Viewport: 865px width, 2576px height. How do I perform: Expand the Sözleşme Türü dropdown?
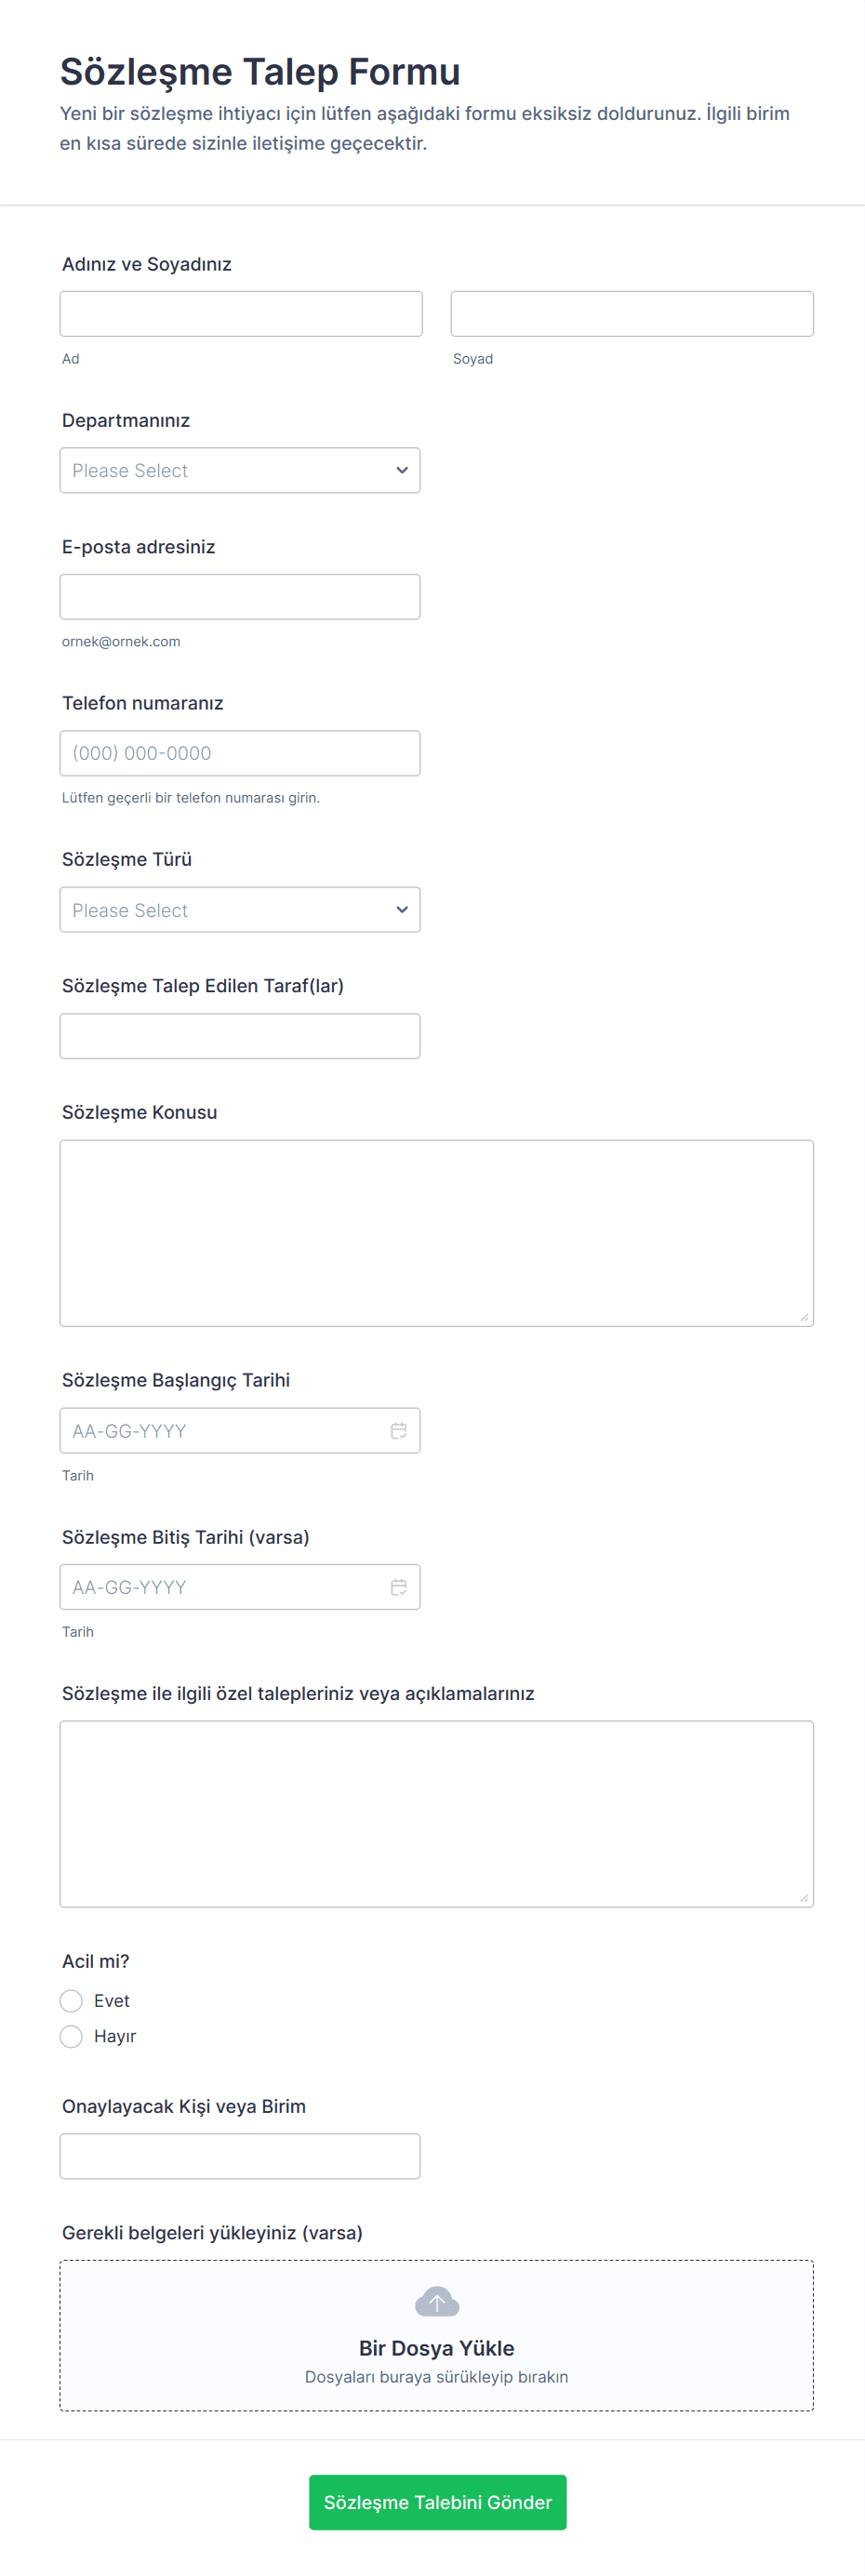tap(240, 910)
